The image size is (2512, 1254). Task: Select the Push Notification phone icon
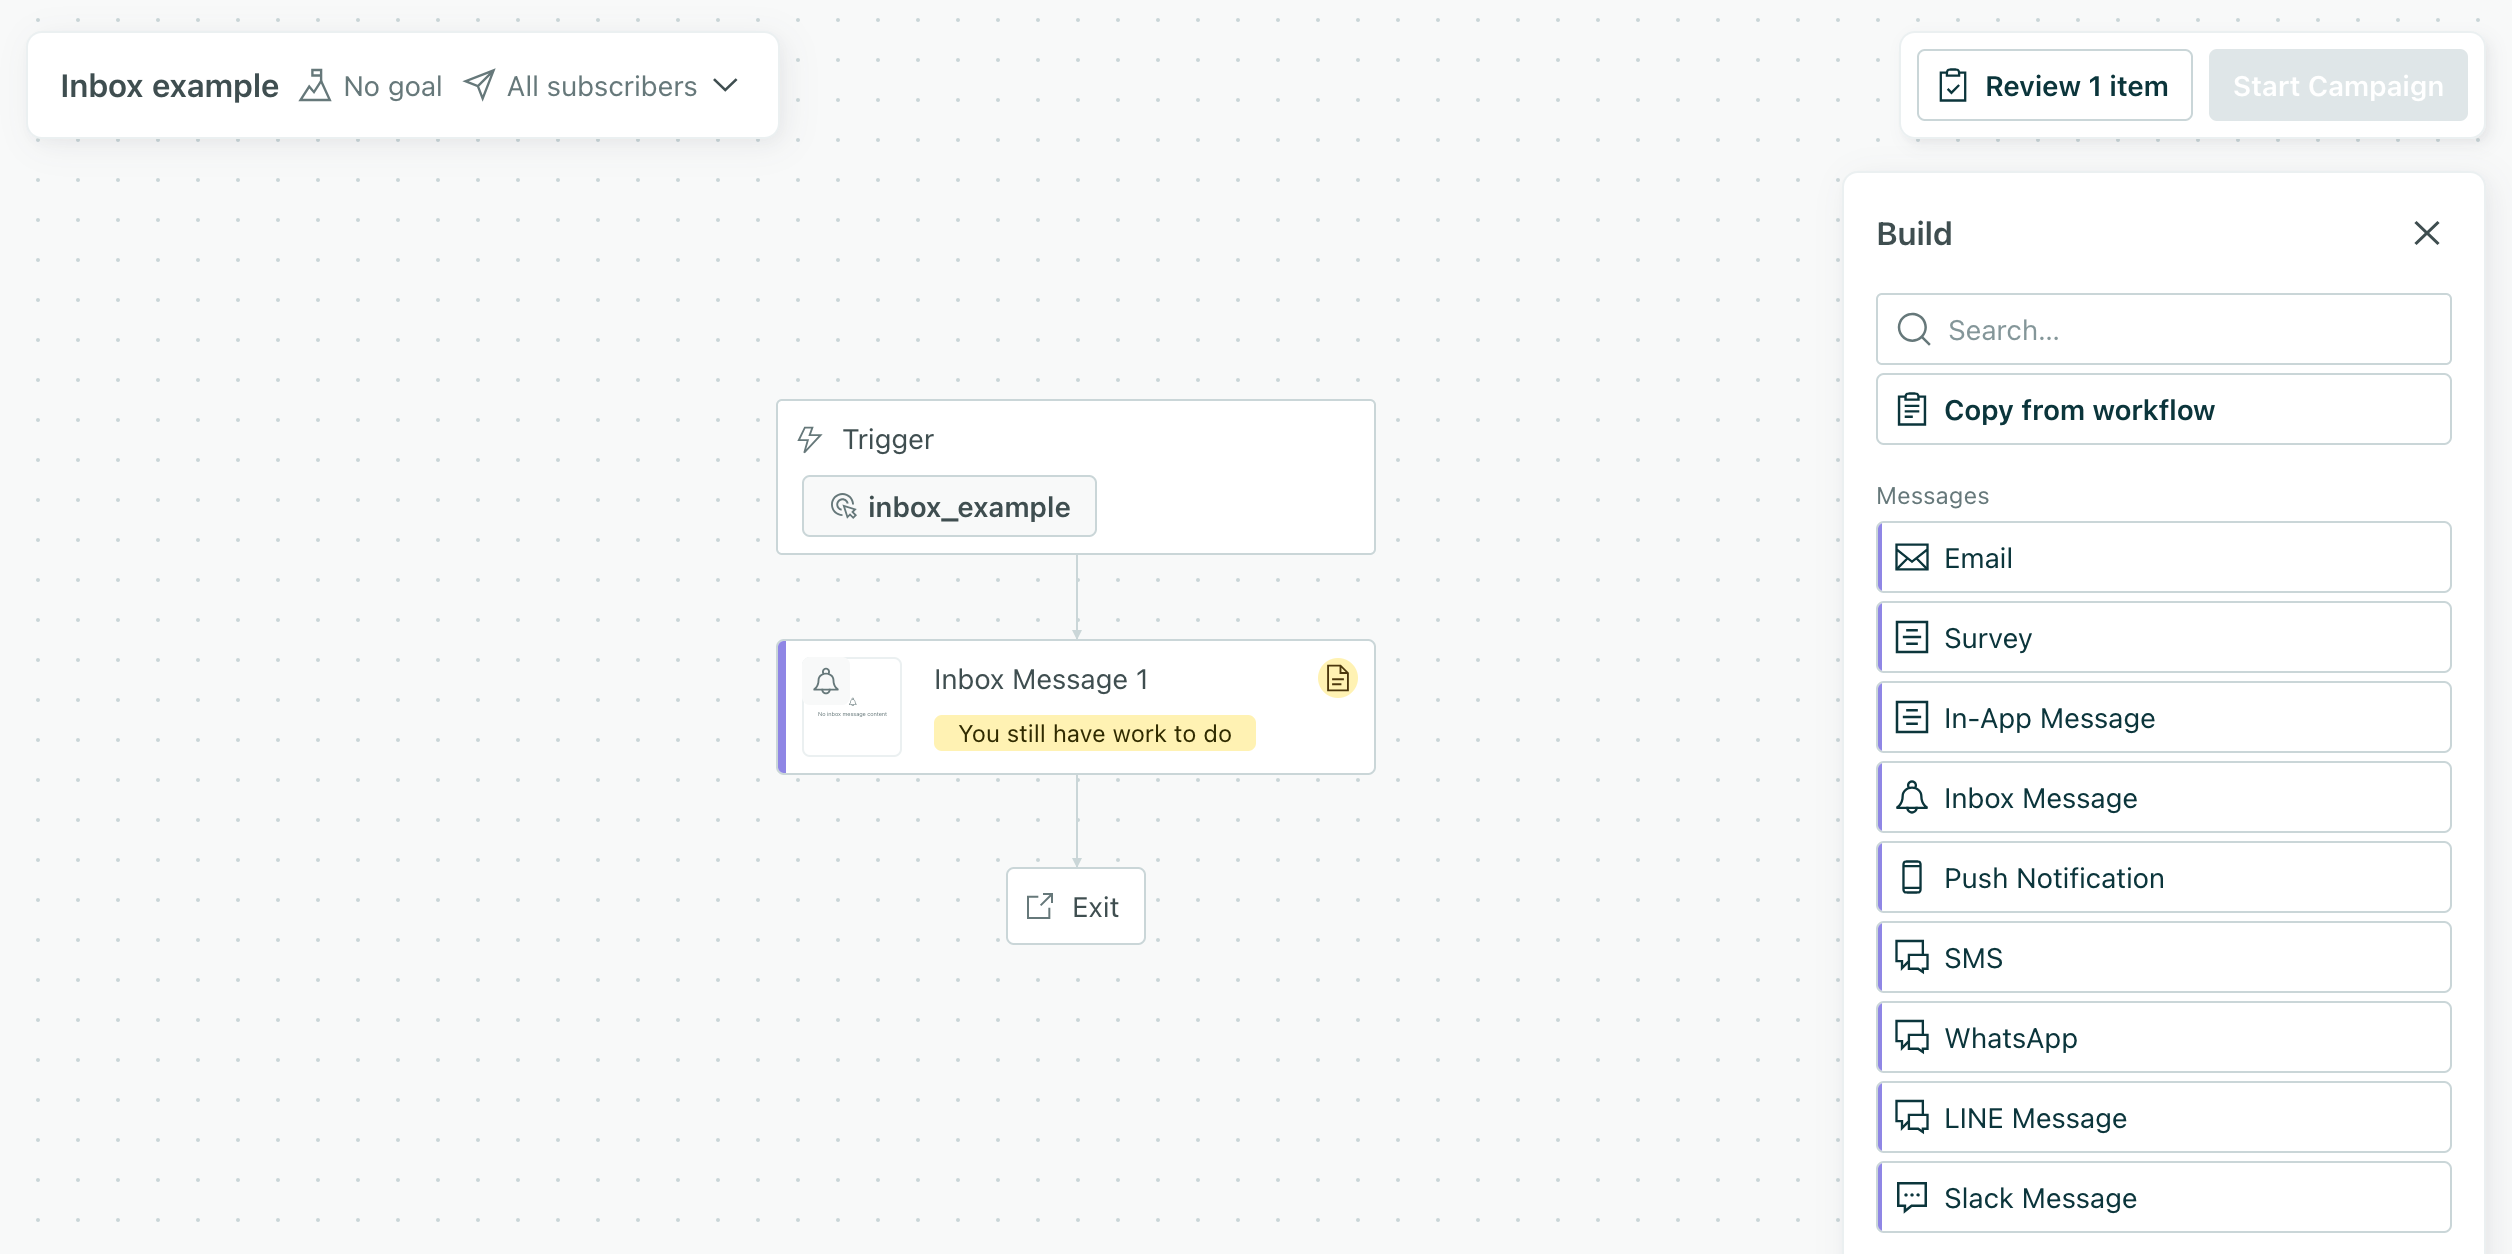click(x=1912, y=877)
